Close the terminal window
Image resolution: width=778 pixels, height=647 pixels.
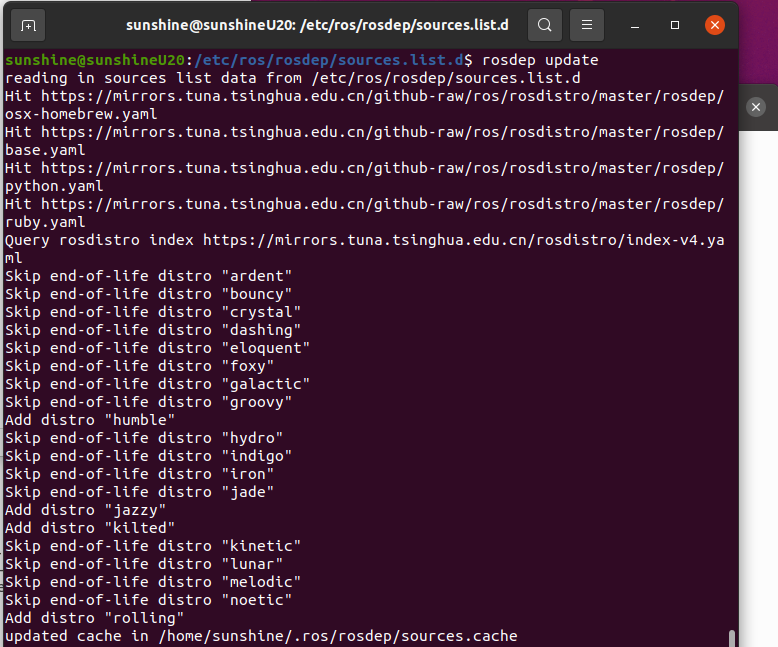(714, 25)
